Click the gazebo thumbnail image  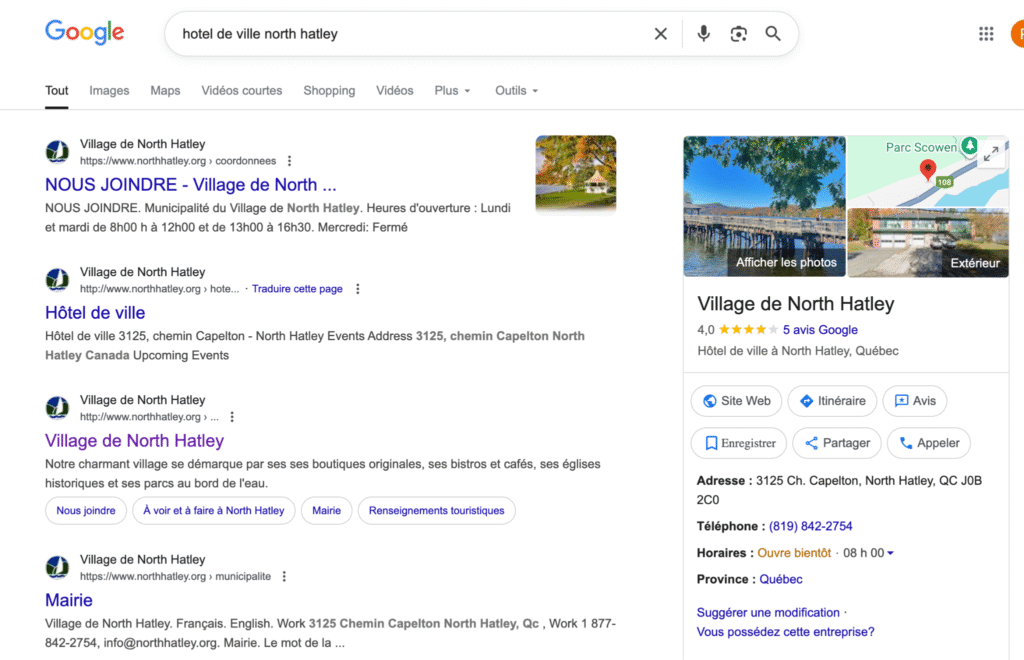pos(575,173)
